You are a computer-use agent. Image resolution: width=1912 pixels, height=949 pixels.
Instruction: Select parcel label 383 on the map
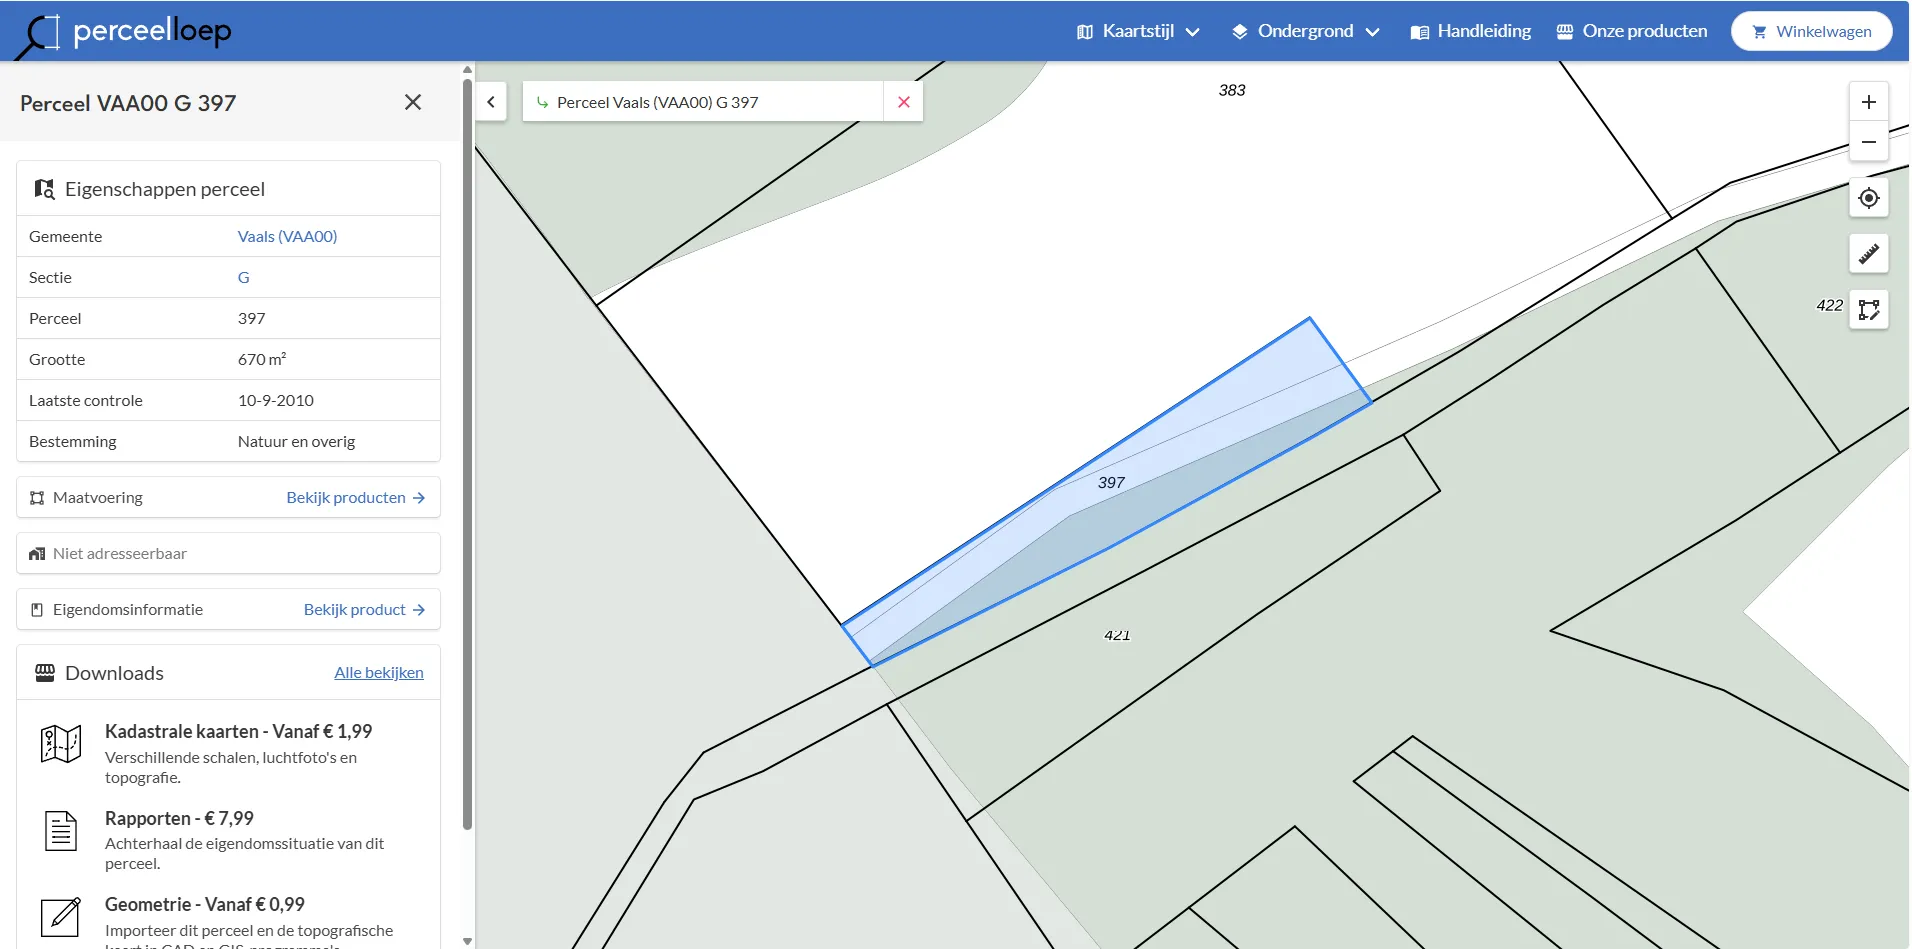[x=1232, y=90]
